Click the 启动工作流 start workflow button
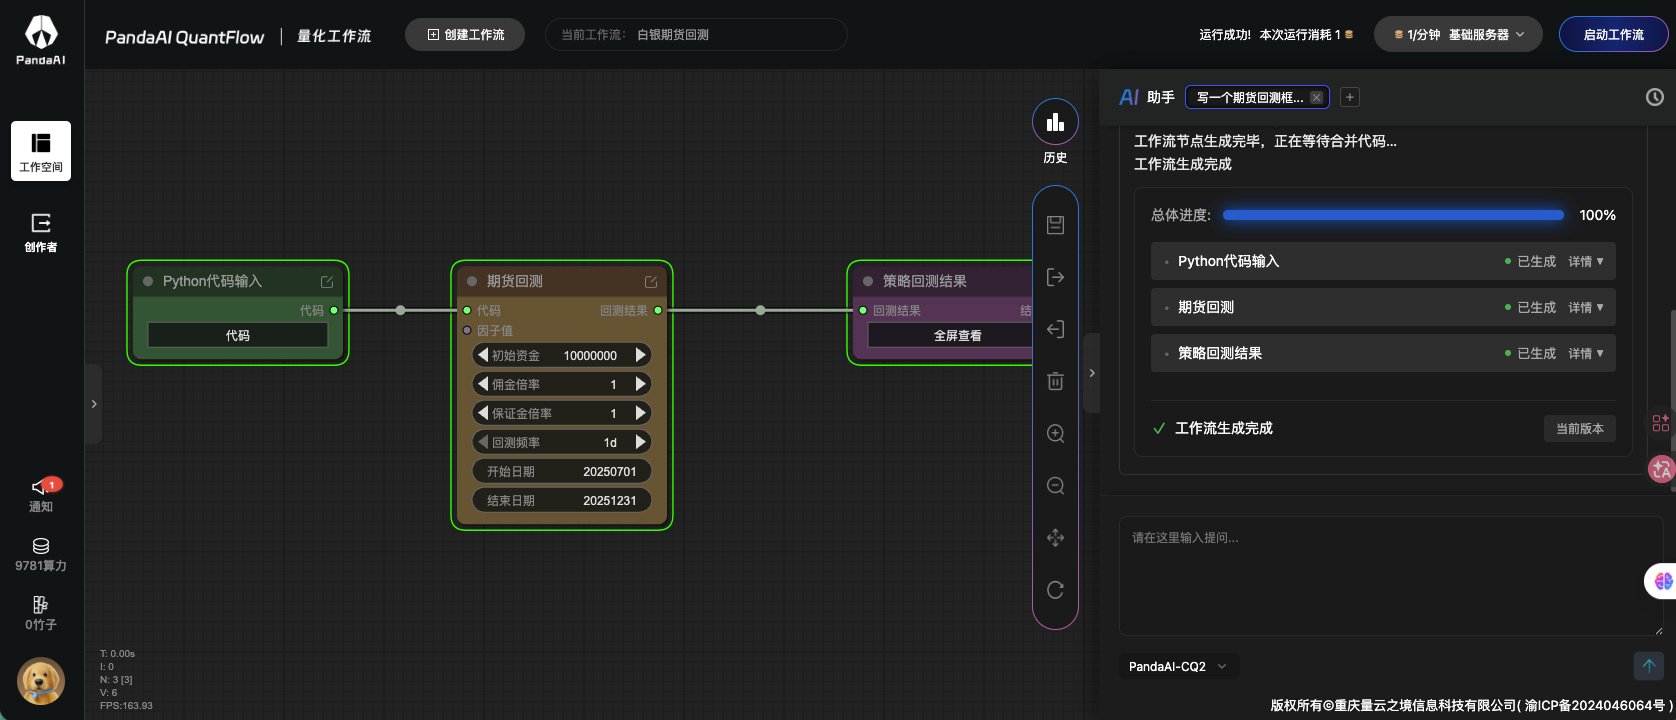The width and height of the screenshot is (1676, 720). click(x=1613, y=35)
